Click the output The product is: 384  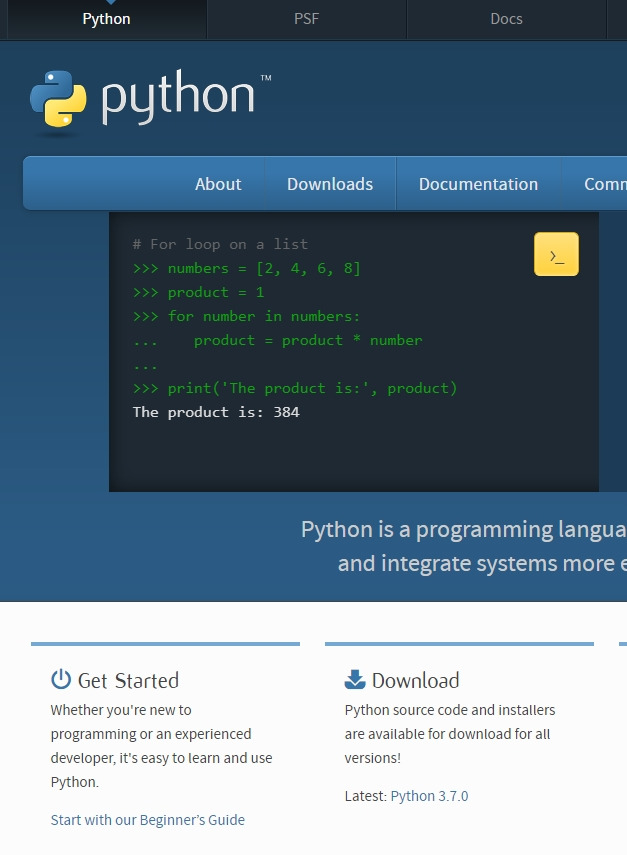click(216, 412)
